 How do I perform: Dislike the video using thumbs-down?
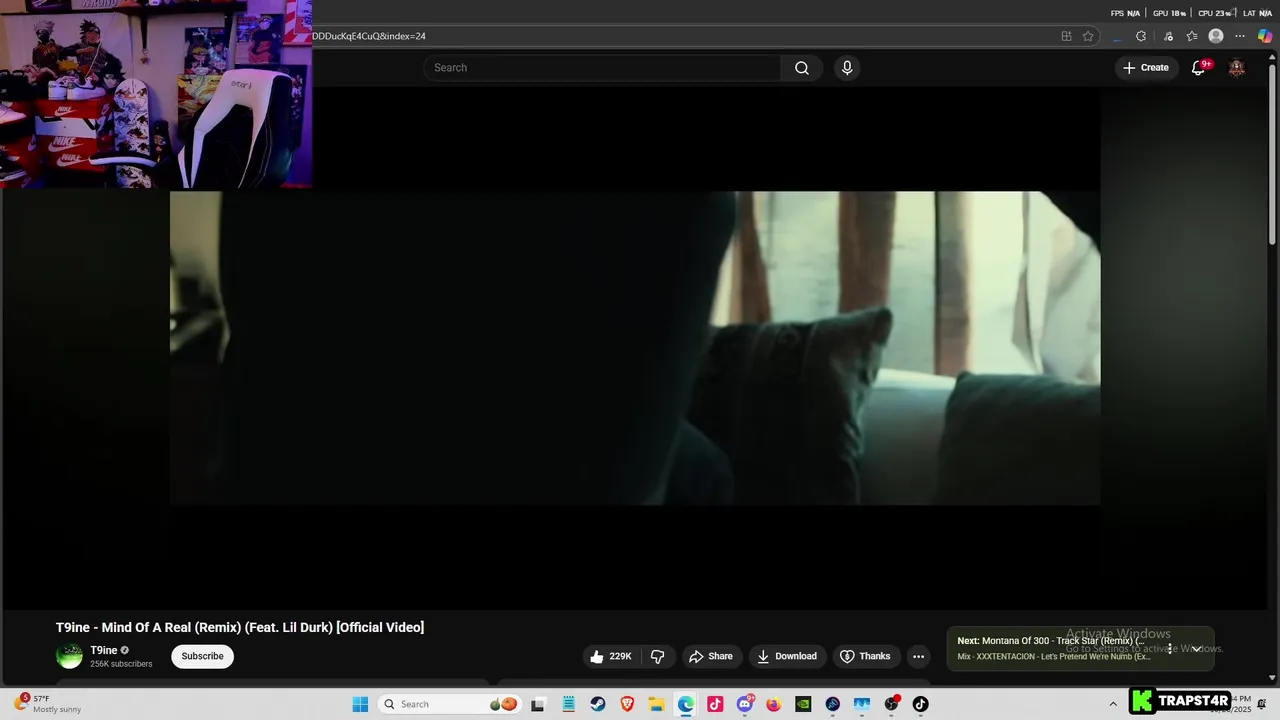(x=657, y=656)
